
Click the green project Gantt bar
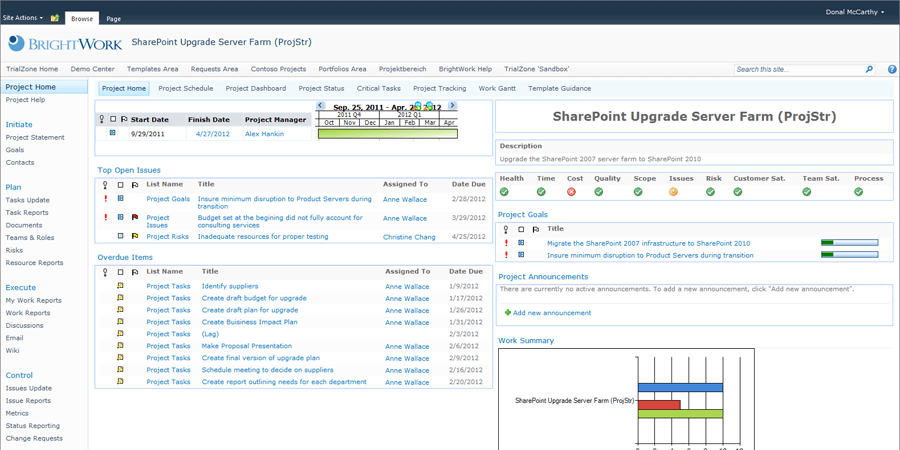click(387, 134)
